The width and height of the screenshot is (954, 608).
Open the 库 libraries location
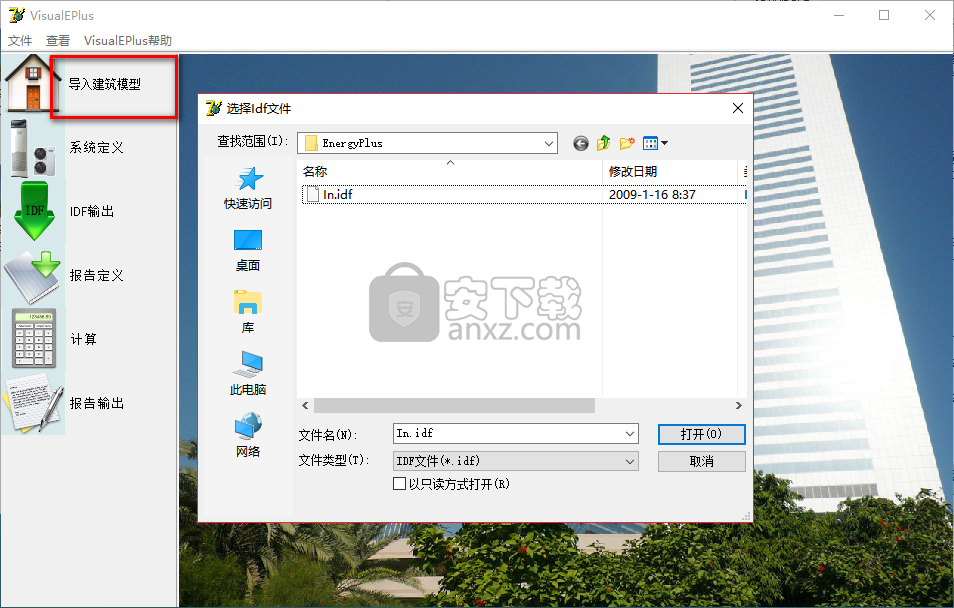pos(248,312)
